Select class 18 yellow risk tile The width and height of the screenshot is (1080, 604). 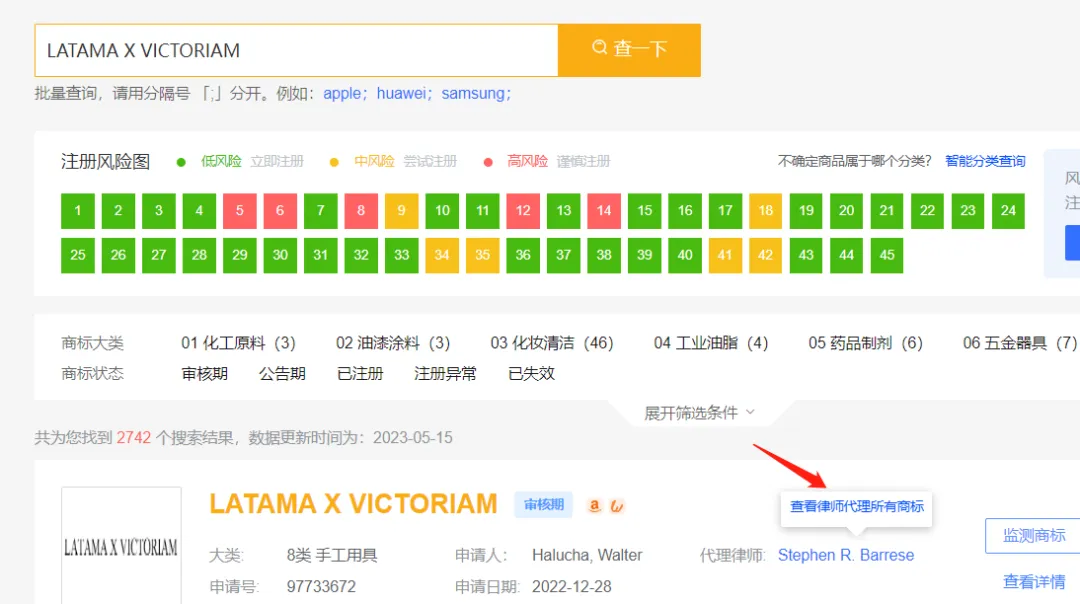[x=765, y=211]
